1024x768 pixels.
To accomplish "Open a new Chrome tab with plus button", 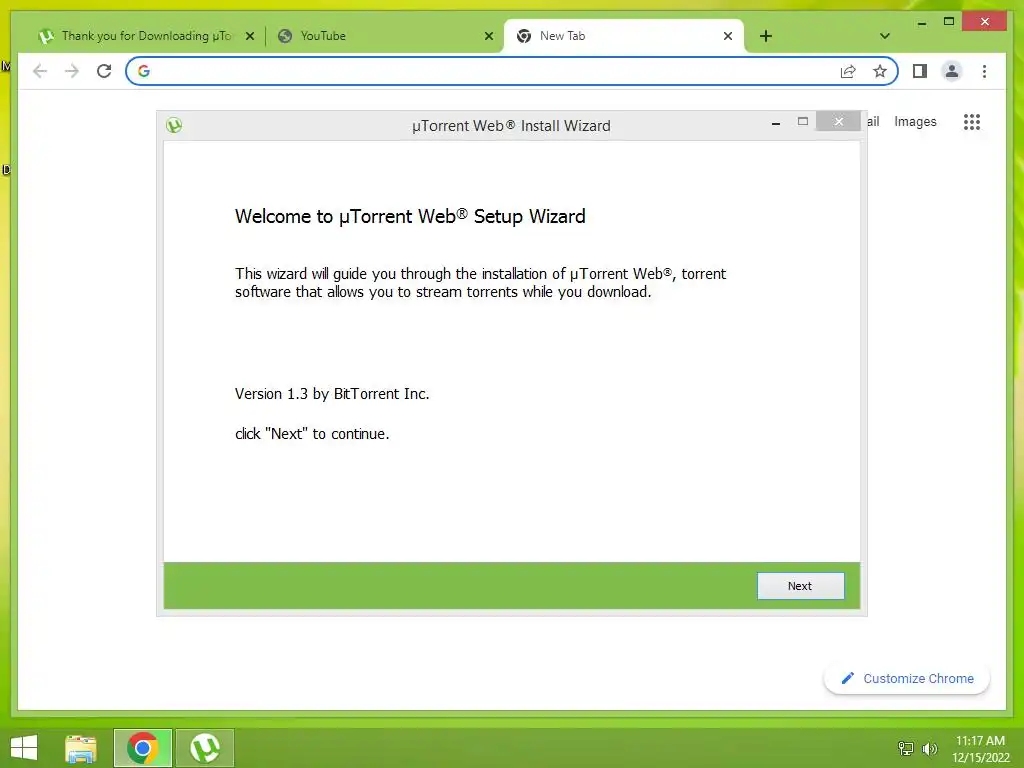I will tap(766, 36).
